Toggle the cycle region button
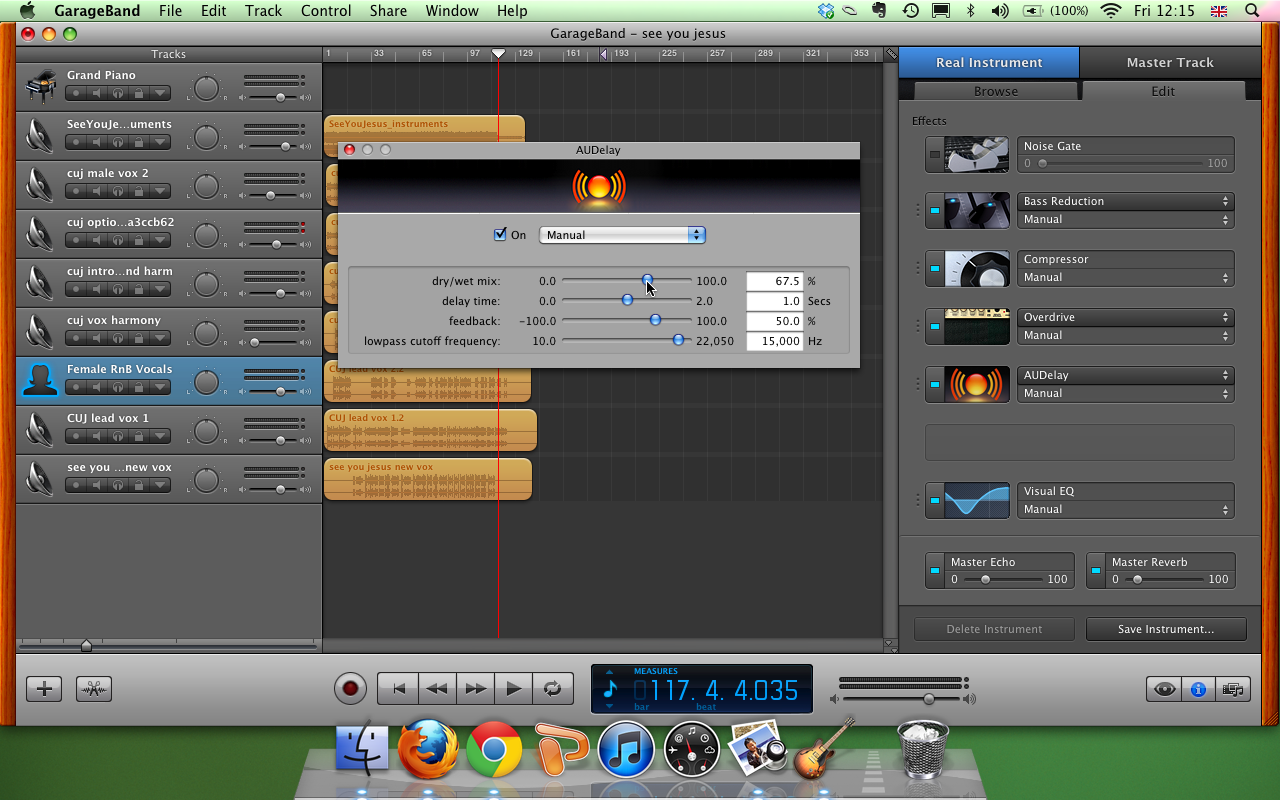The height and width of the screenshot is (800, 1280). tap(553, 688)
